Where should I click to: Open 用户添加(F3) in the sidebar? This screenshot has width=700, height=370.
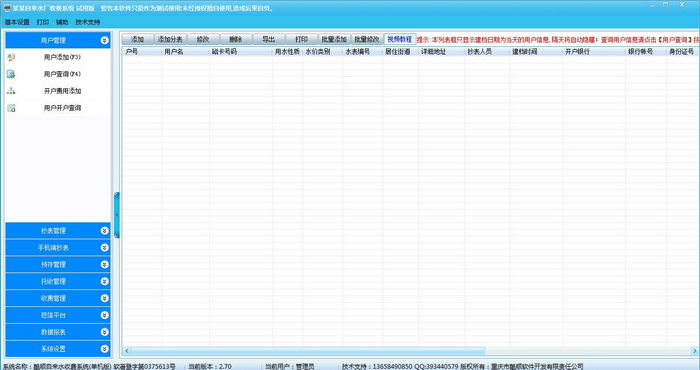pos(62,57)
